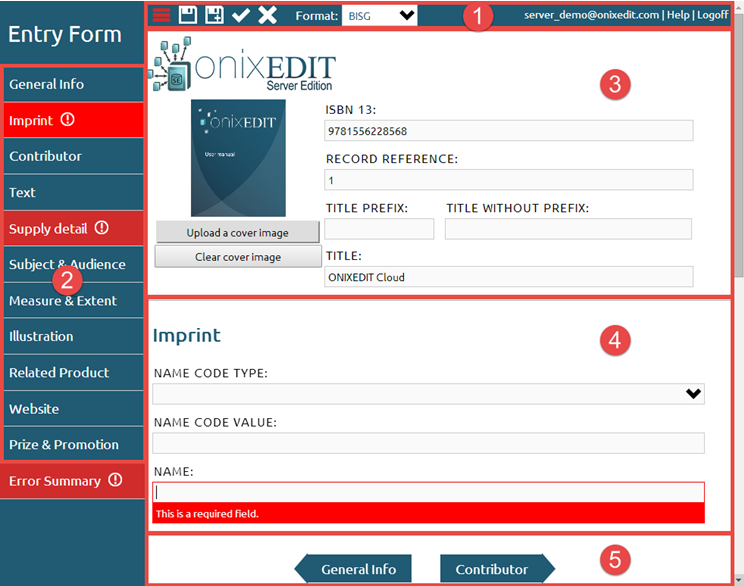Switch to the Supply detail tab
The height and width of the screenshot is (586, 744).
[x=74, y=229]
